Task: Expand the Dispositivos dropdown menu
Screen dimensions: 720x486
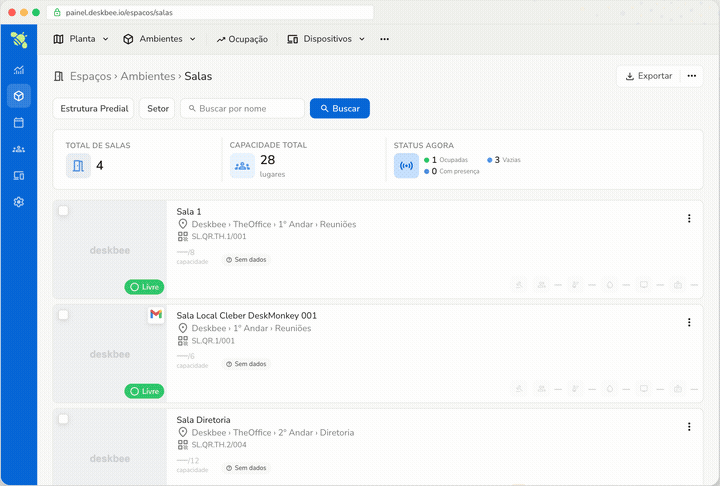Action: click(362, 39)
